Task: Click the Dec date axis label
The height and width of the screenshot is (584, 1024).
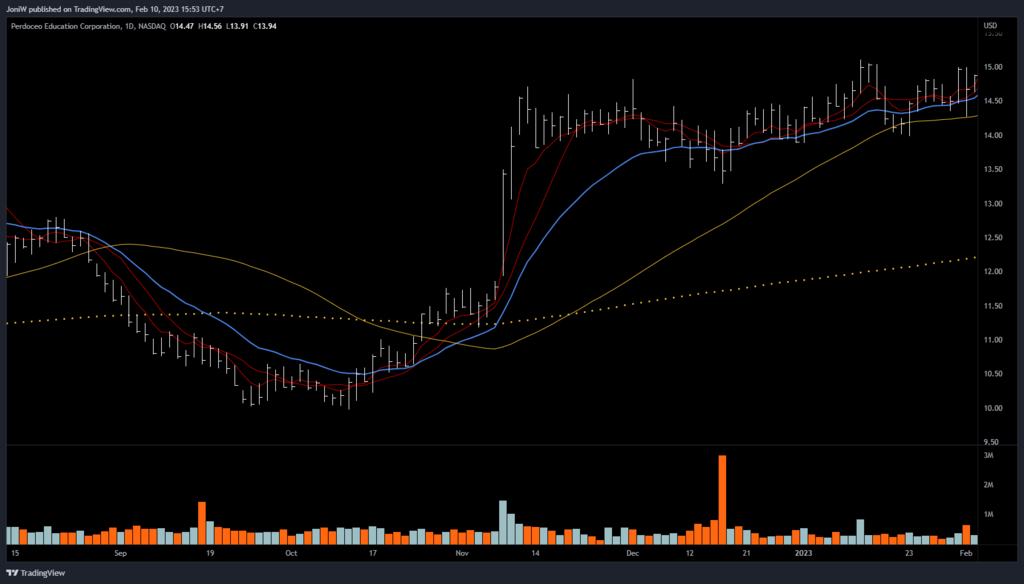Action: point(632,552)
